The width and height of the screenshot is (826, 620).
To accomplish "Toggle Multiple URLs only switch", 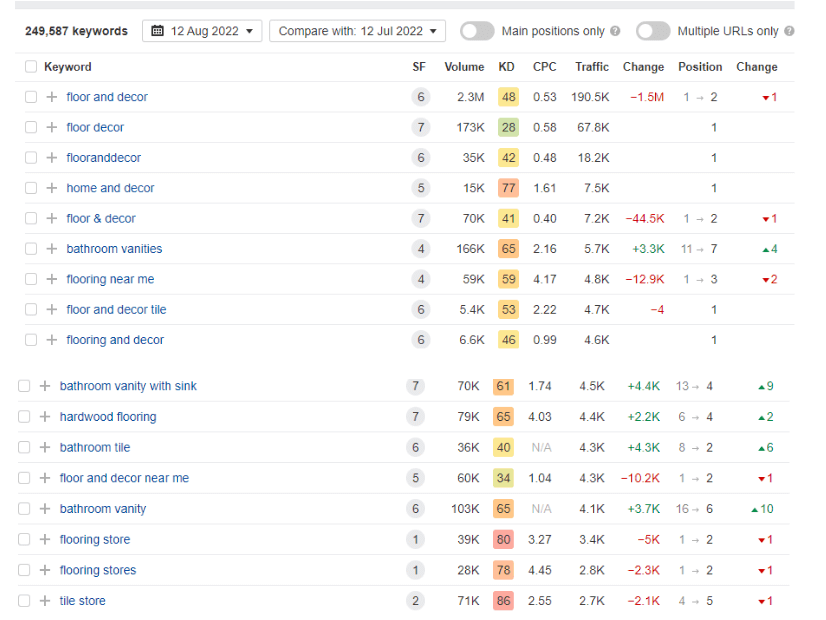I will [653, 31].
